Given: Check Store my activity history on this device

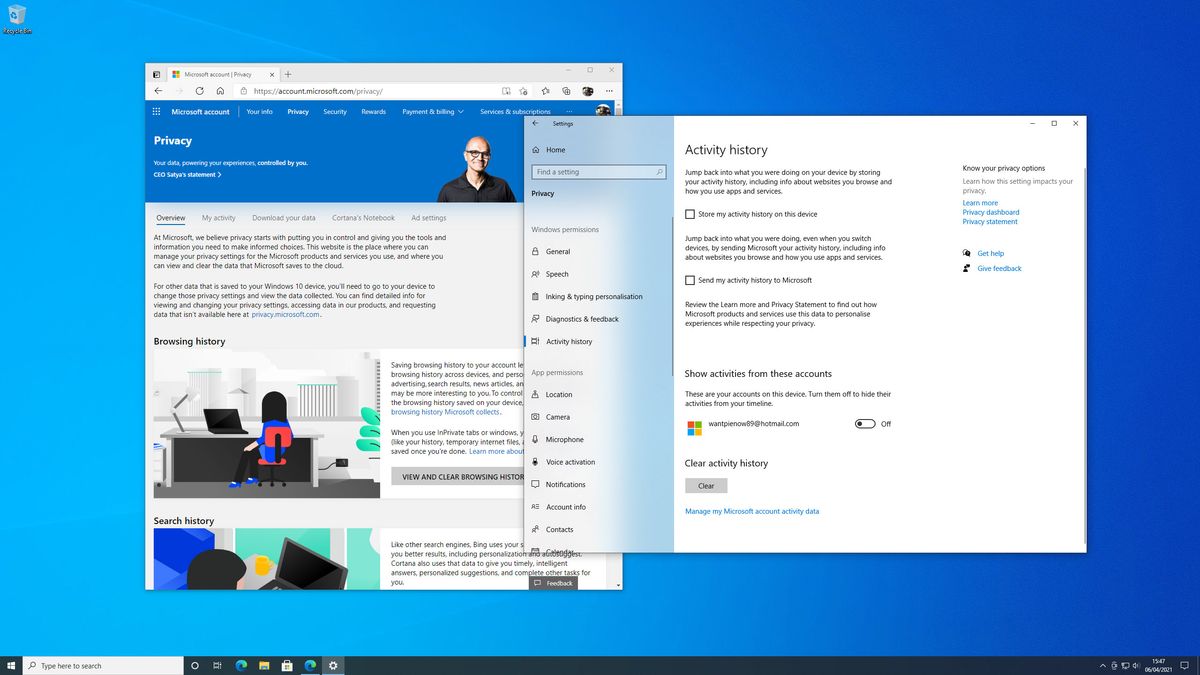Looking at the screenshot, I should (689, 213).
